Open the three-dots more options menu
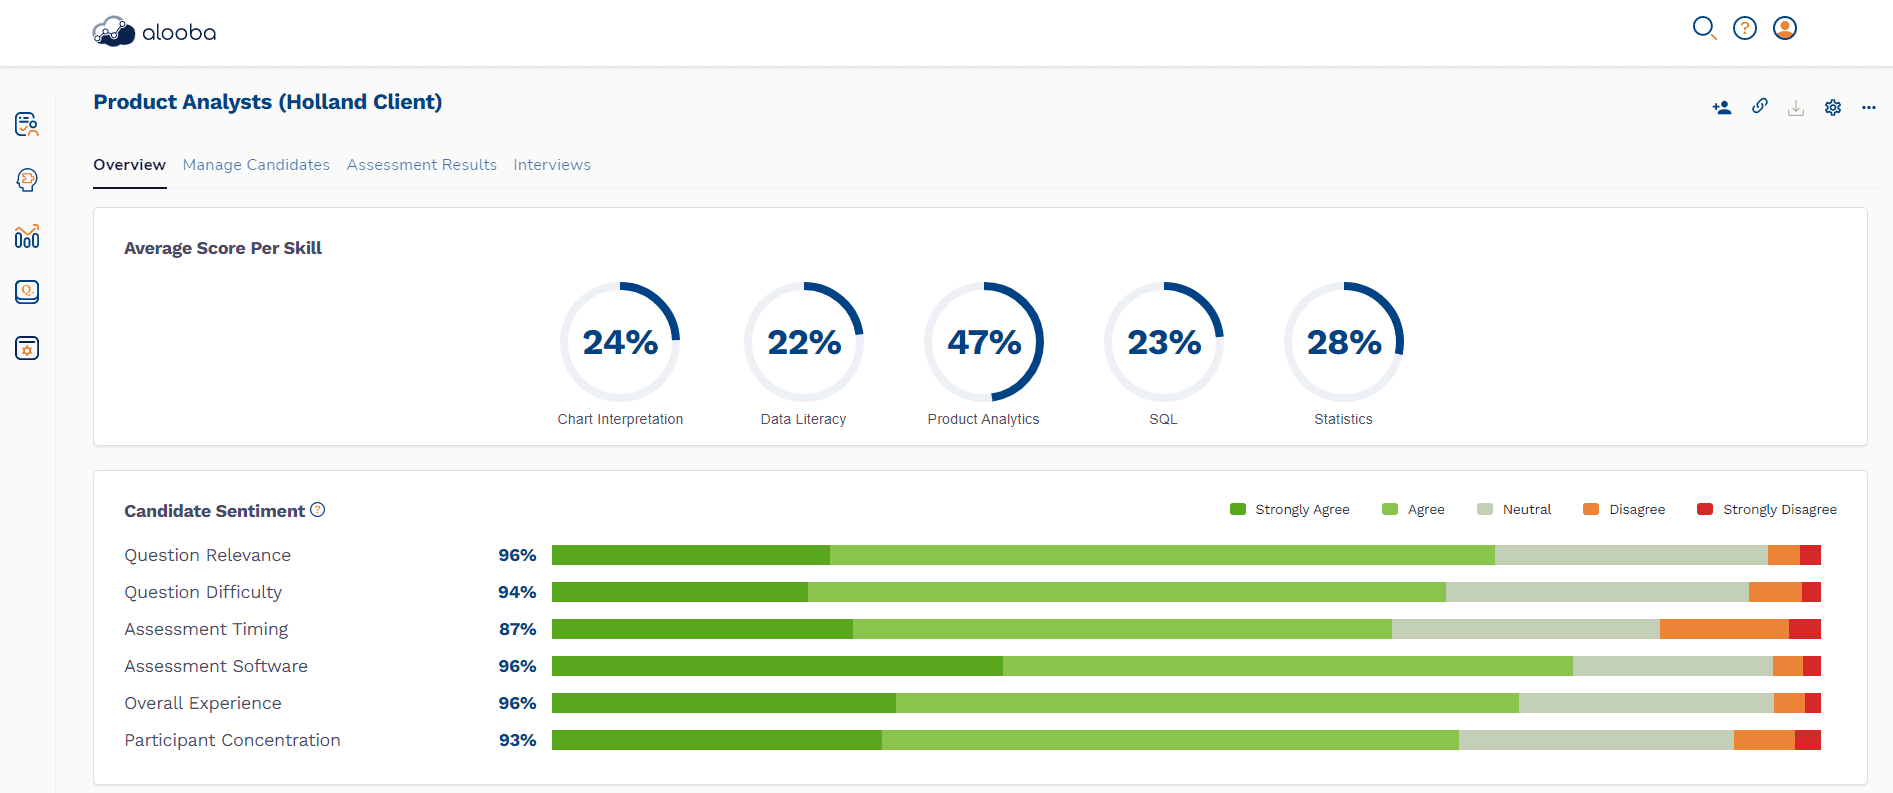The height and width of the screenshot is (793, 1893). click(x=1869, y=107)
